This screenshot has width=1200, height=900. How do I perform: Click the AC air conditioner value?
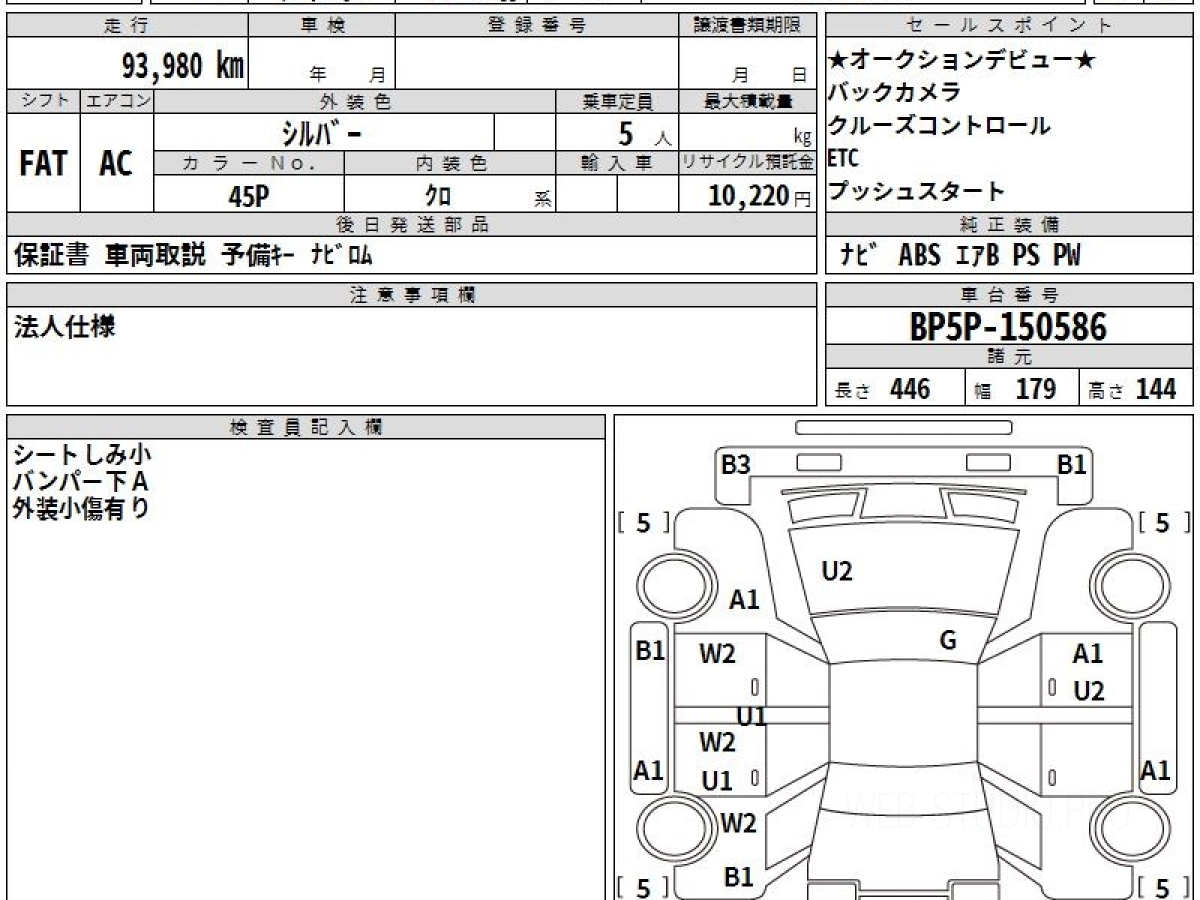tap(116, 164)
